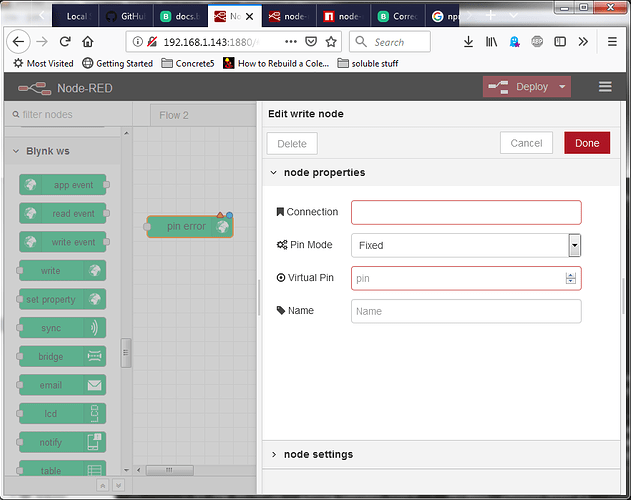631x500 pixels.
Task: Switch to the Google np browser tab
Action: [x=443, y=16]
